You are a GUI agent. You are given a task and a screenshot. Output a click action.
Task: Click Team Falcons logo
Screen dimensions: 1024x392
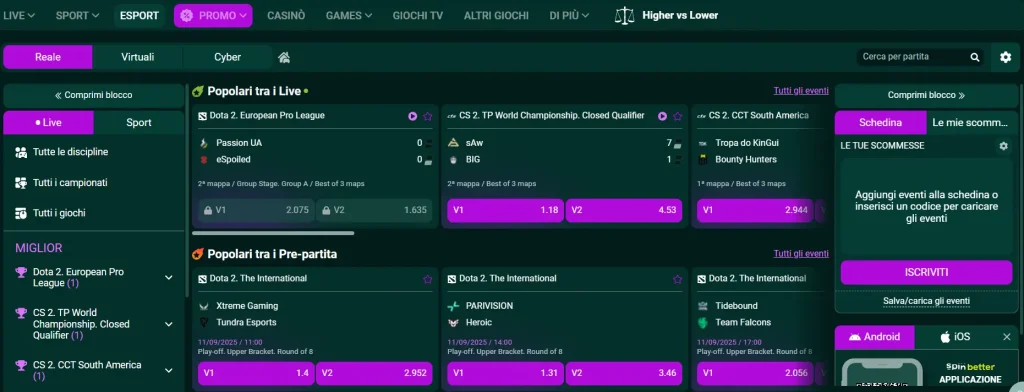[x=703, y=322]
